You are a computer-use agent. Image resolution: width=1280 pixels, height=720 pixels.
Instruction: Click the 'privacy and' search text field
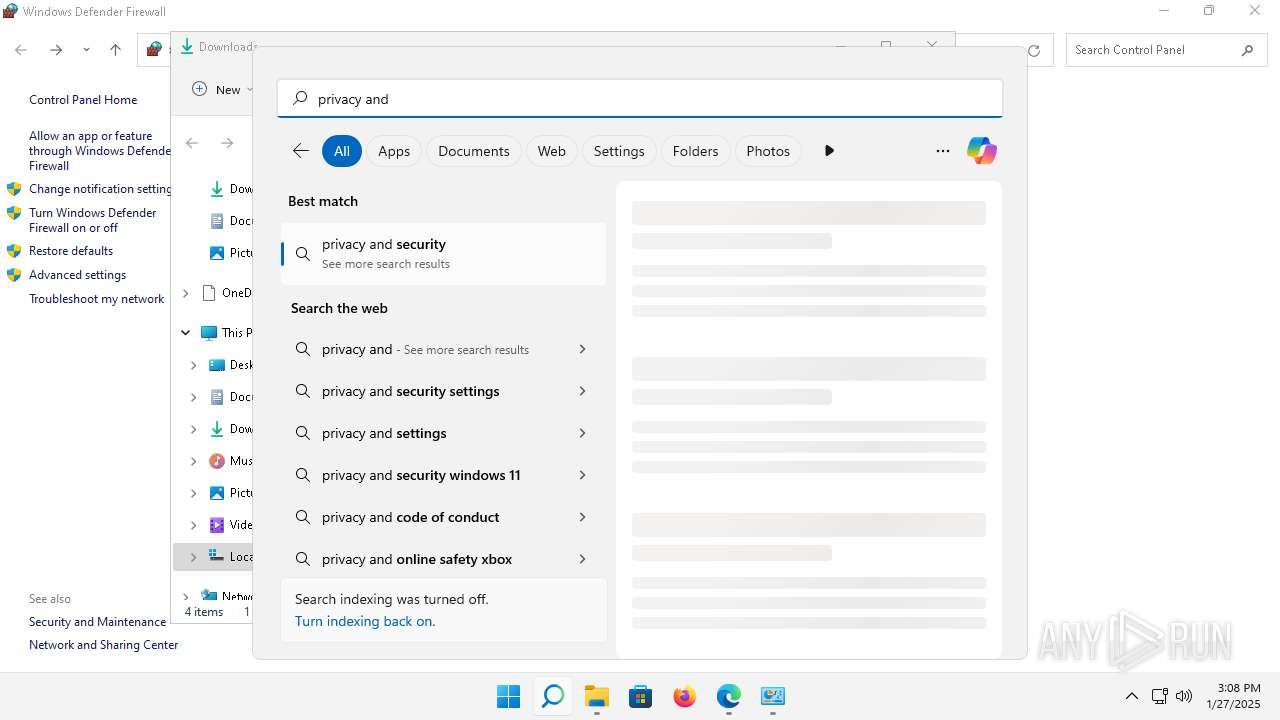coord(640,99)
